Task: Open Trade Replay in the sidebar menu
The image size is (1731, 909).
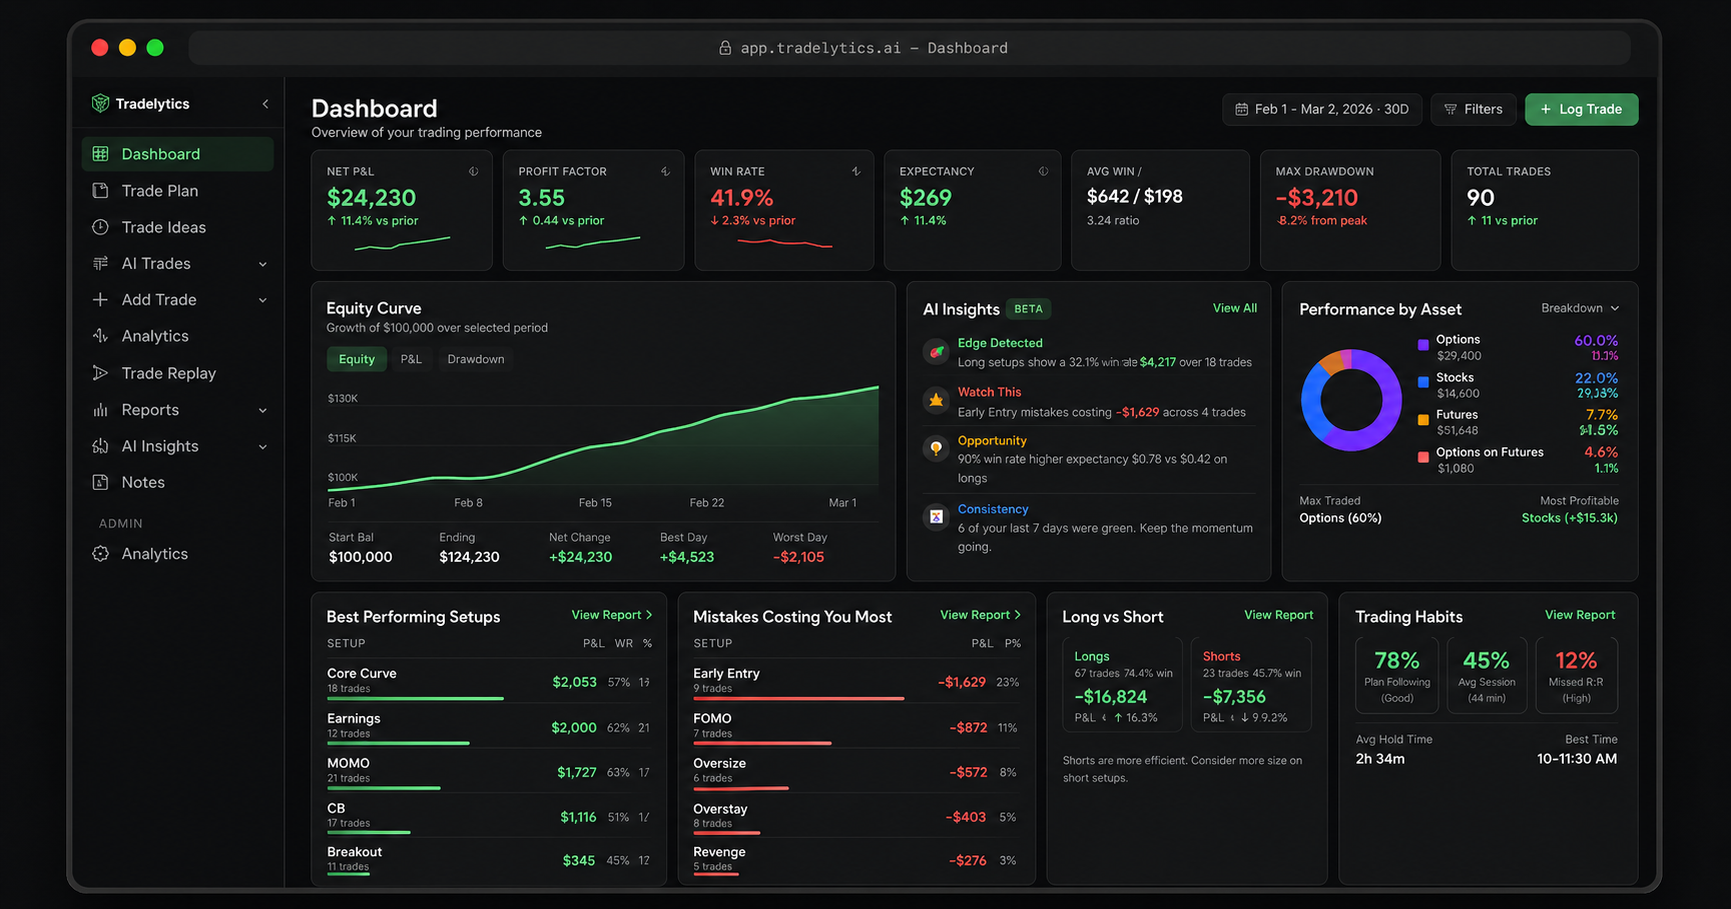Action: click(177, 373)
